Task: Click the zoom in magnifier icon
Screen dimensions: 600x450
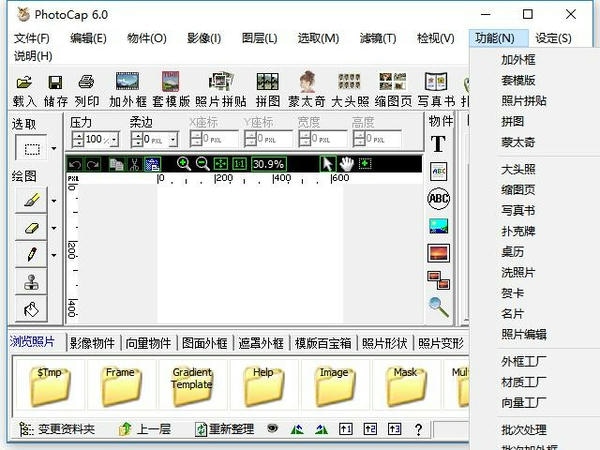Action: [184, 164]
